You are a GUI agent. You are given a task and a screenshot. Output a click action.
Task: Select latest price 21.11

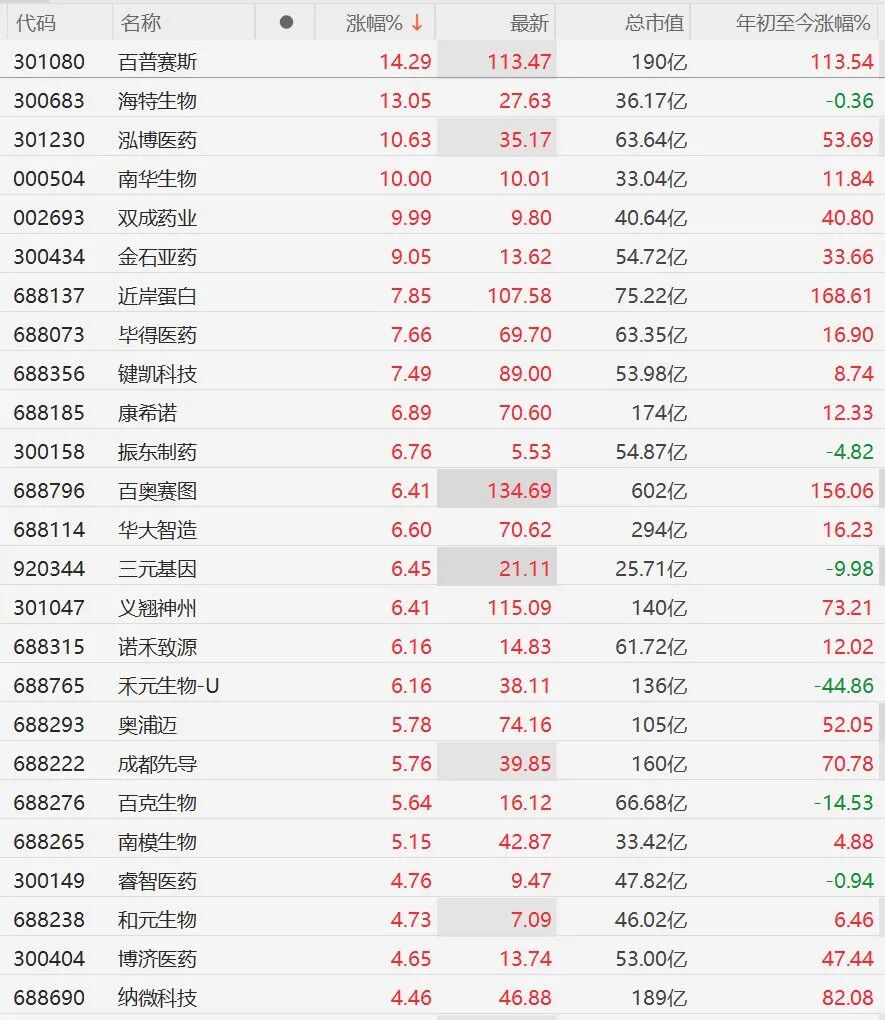tap(524, 569)
